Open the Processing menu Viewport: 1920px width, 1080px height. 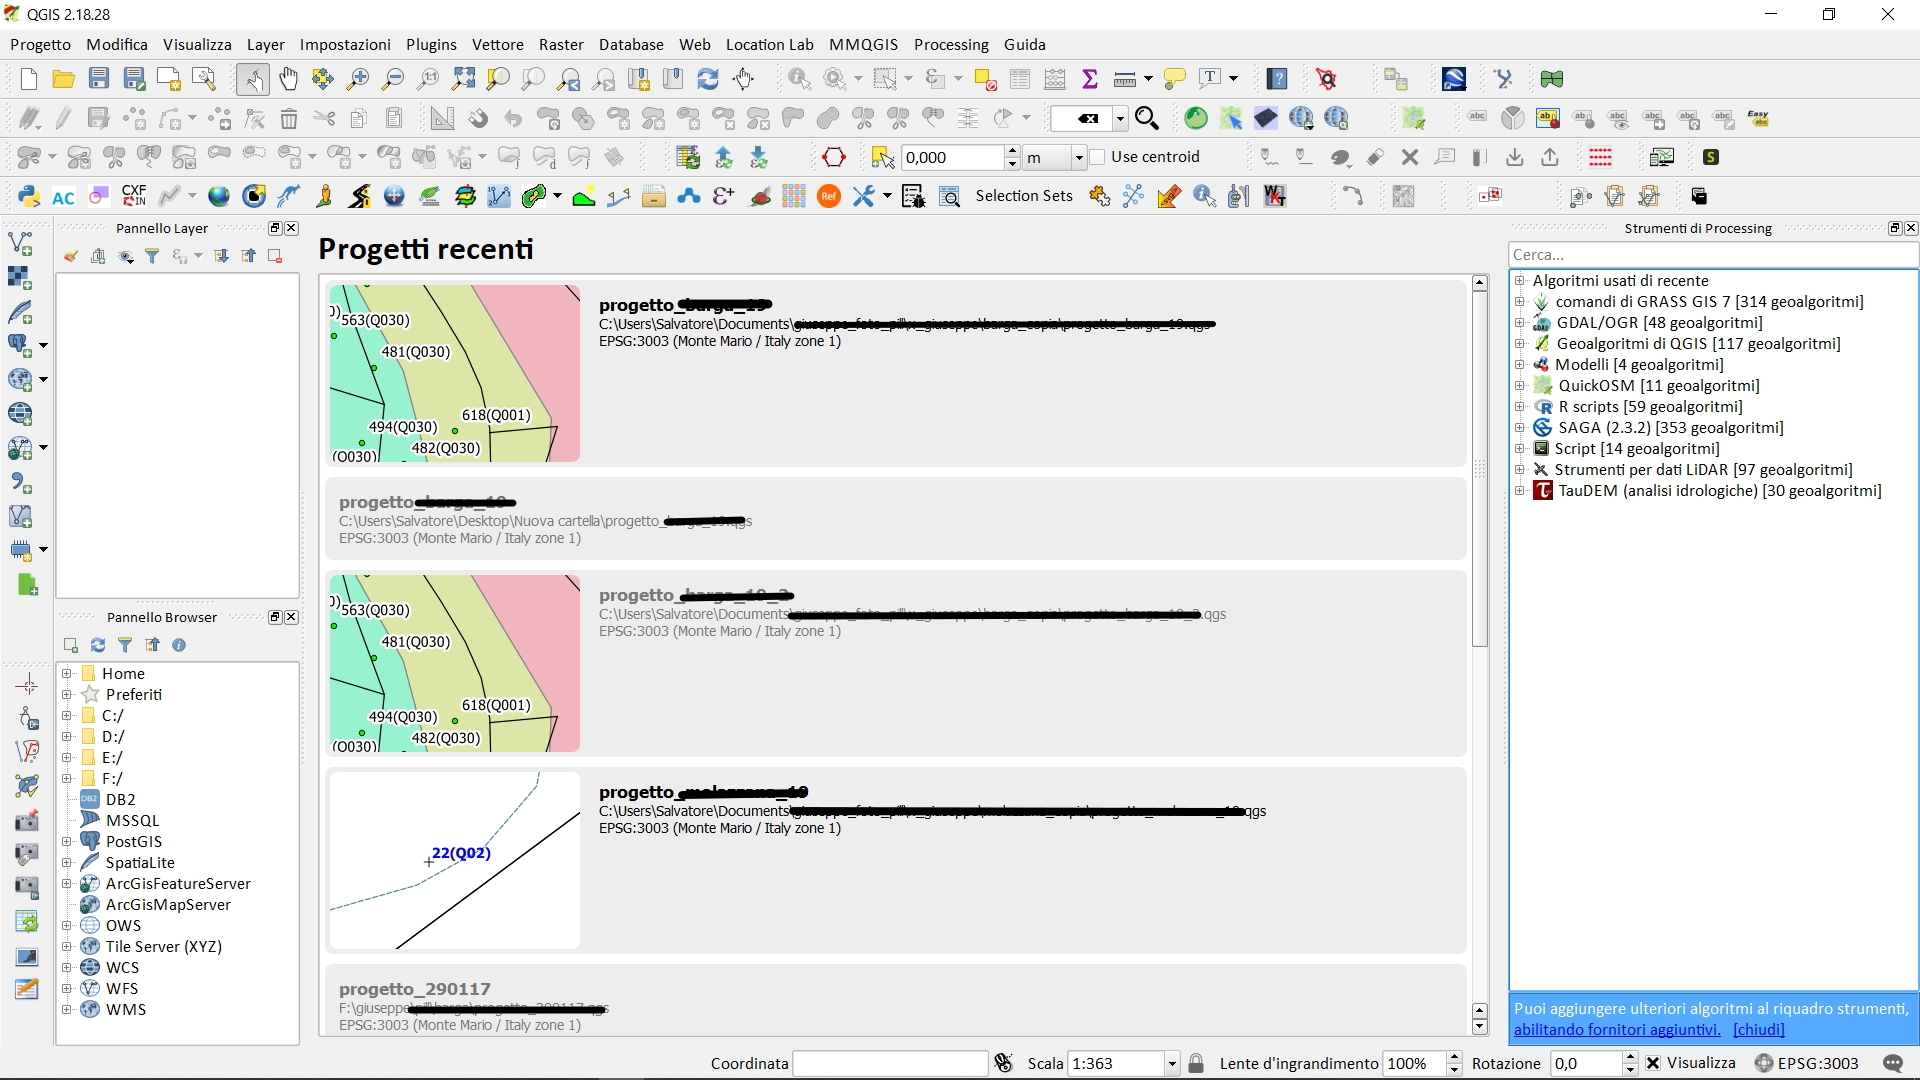coord(950,45)
